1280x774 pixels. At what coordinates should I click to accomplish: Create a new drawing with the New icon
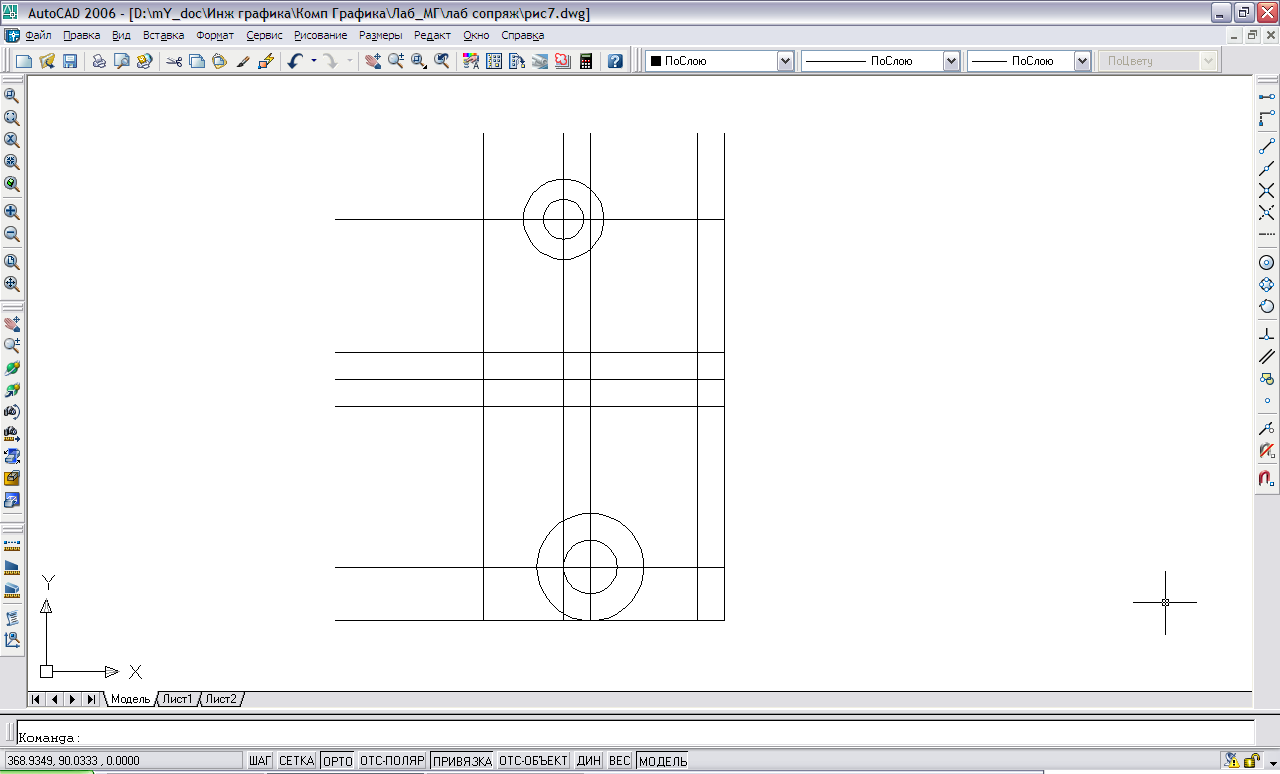point(24,61)
